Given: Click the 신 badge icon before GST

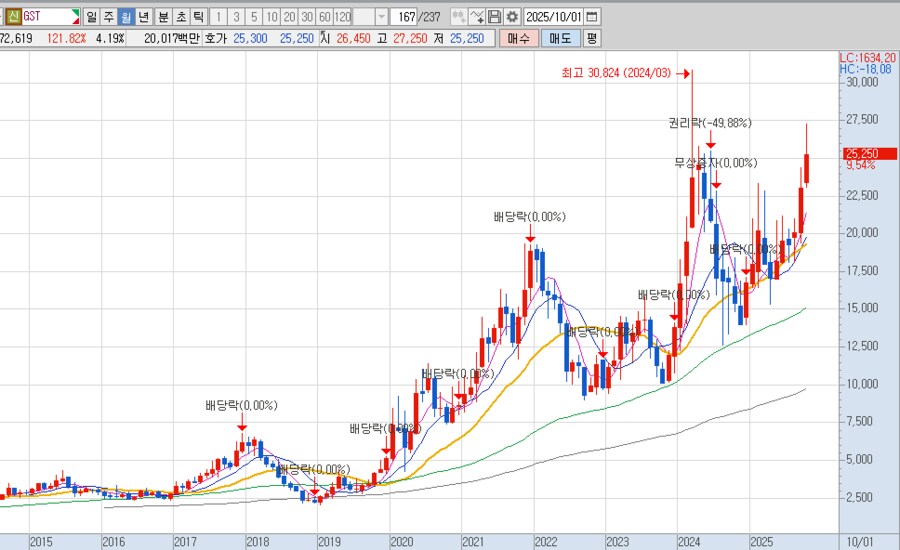Looking at the screenshot, I should click(13, 17).
